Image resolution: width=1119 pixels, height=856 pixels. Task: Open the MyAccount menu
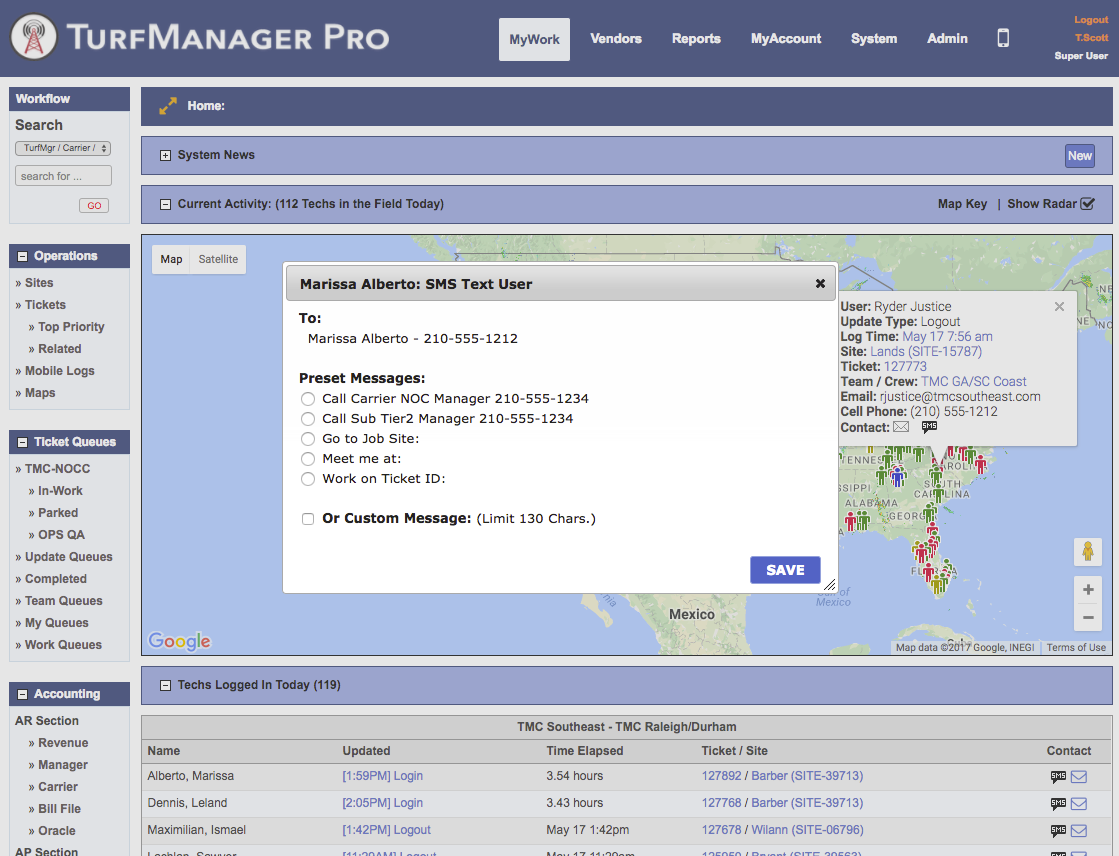pyautogui.click(x=786, y=39)
